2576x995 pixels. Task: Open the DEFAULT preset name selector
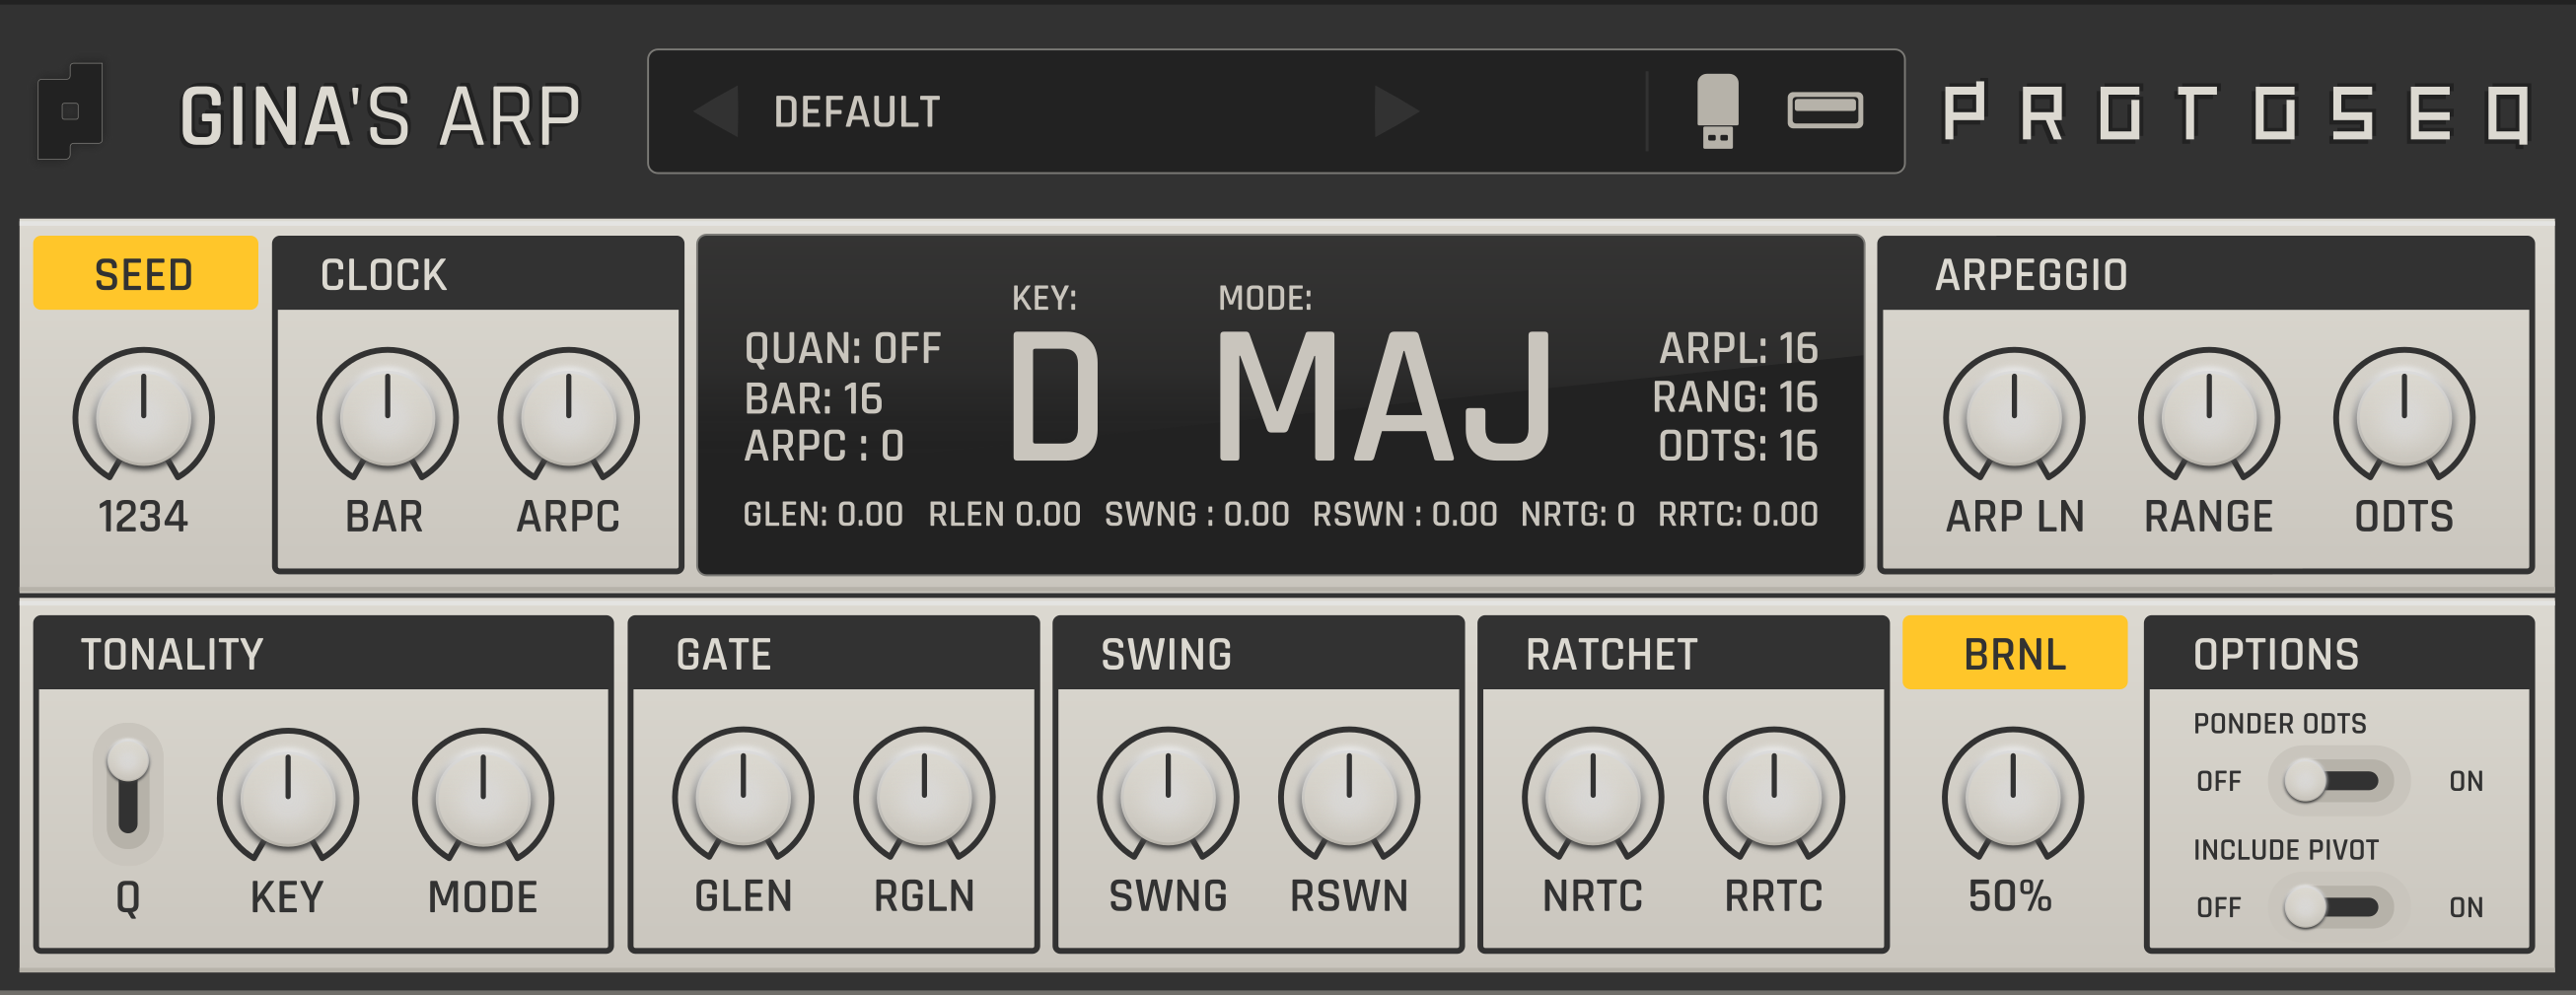click(857, 112)
